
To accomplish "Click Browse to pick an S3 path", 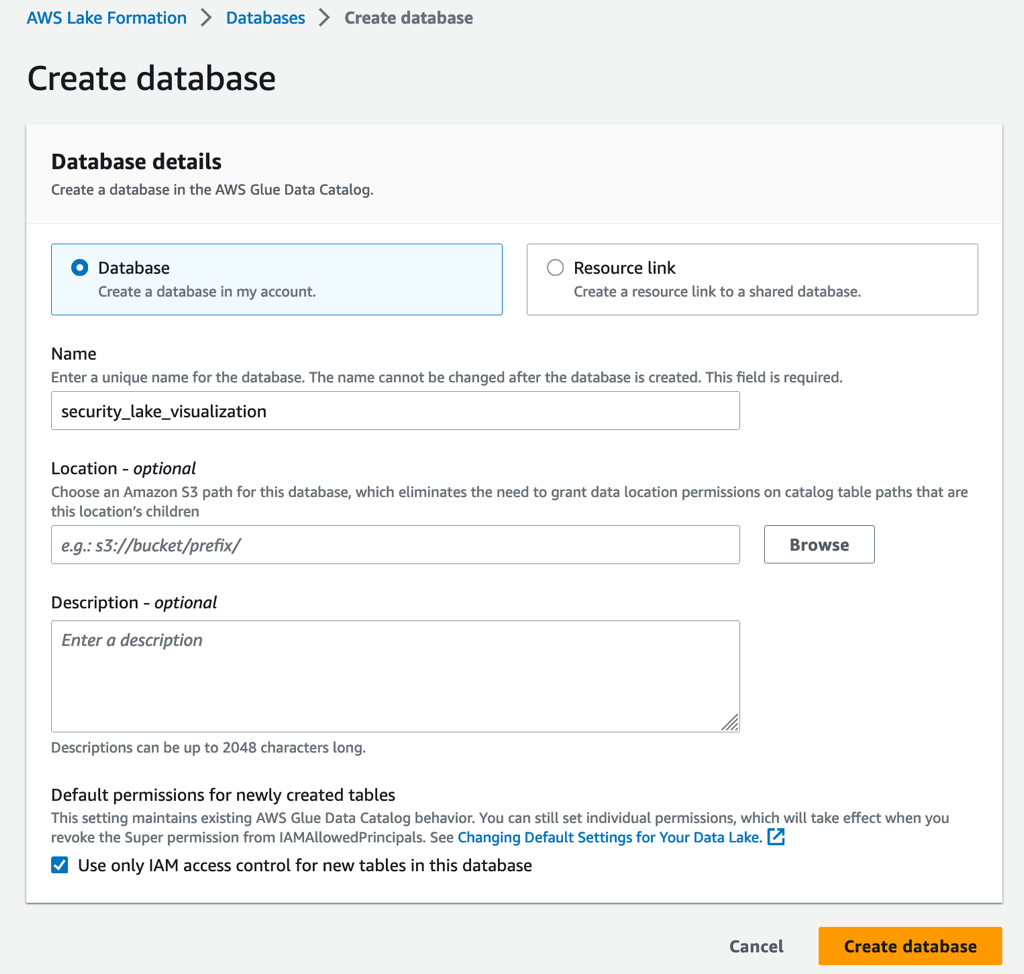I will (x=818, y=544).
